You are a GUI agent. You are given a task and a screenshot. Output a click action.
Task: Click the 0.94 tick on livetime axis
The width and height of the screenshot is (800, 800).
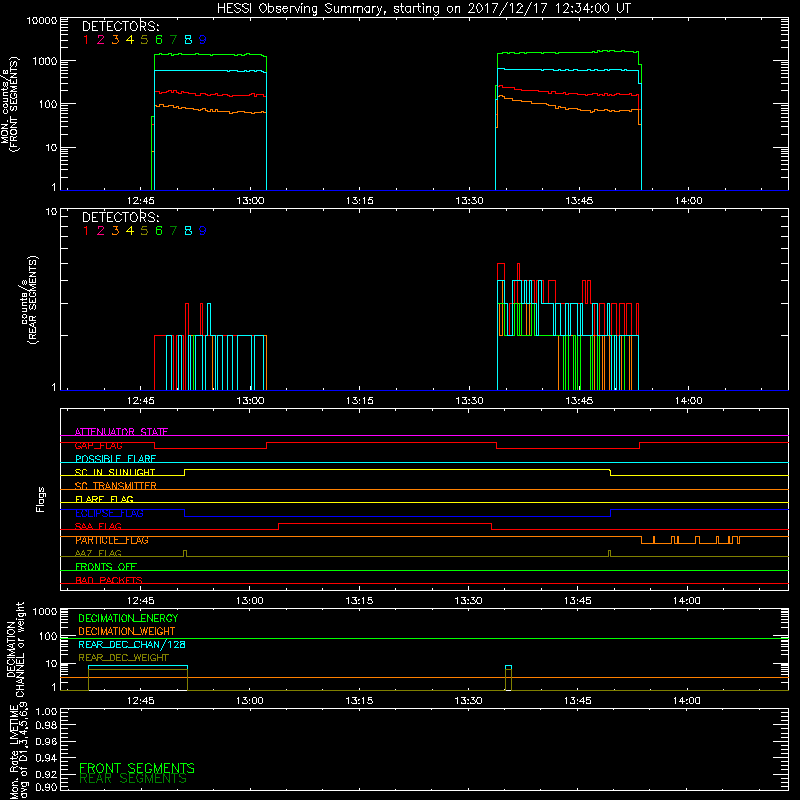point(46,758)
